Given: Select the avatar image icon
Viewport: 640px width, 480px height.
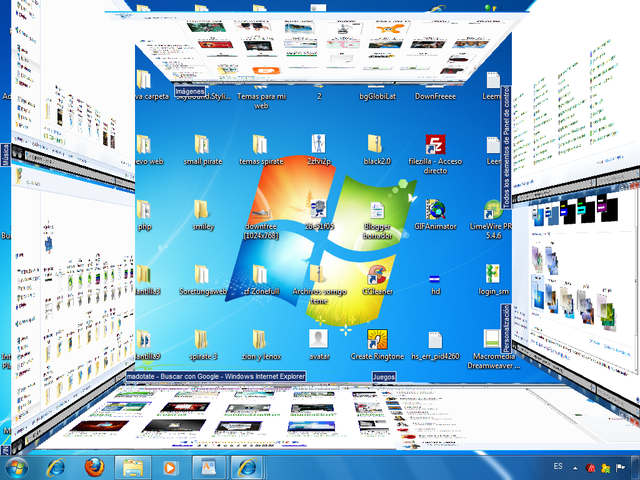Looking at the screenshot, I should 319,345.
